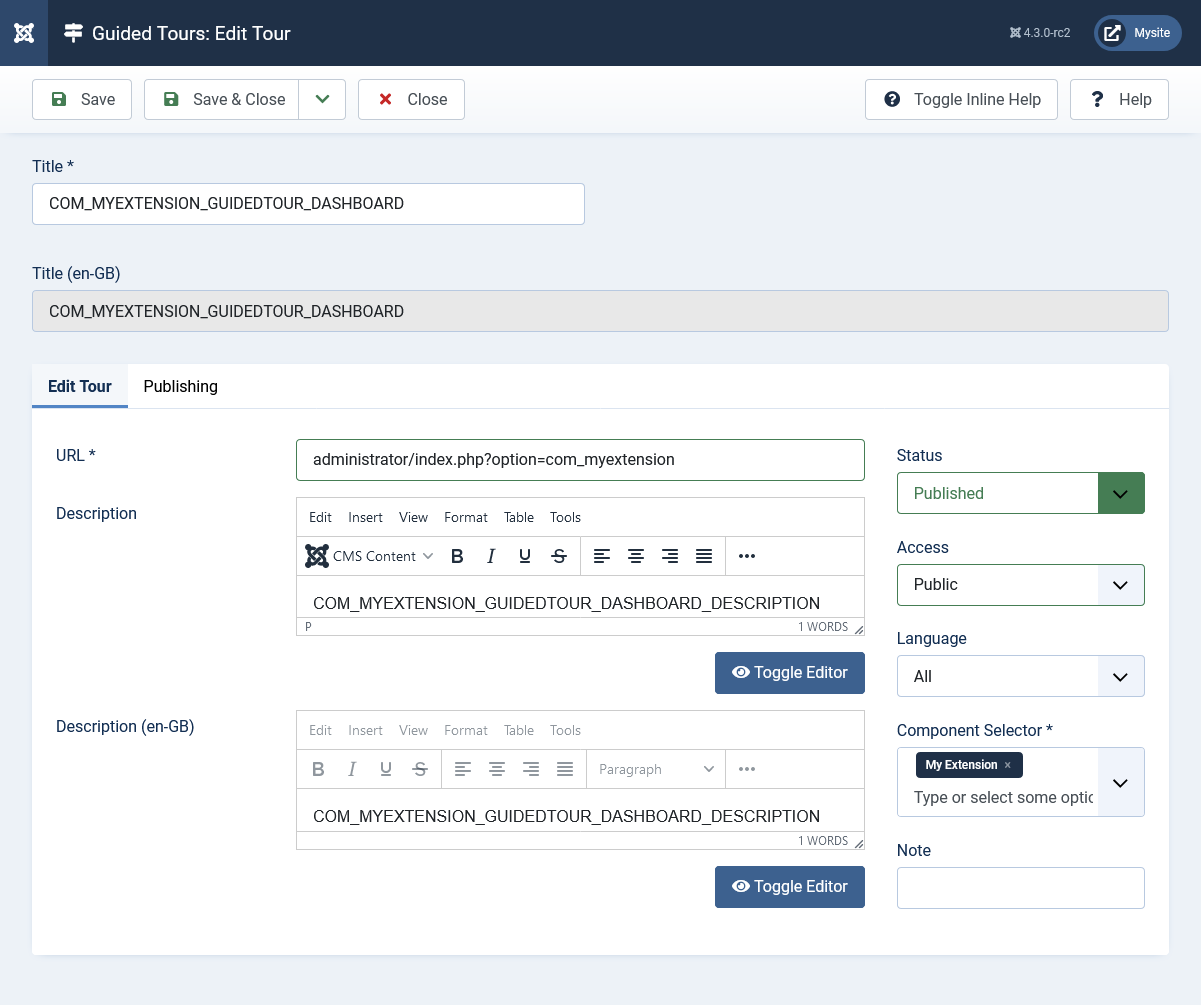Click the Close button in toolbar
Viewport: 1201px width, 1005px height.
411,100
